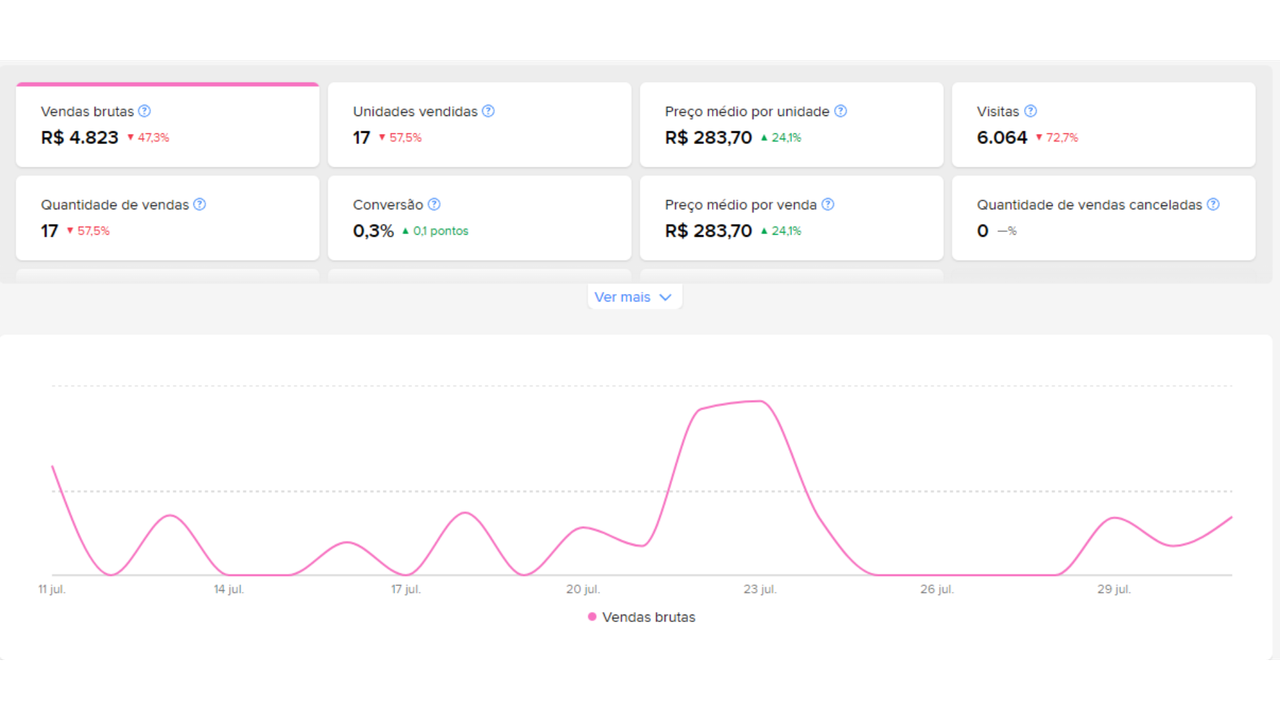This screenshot has width=1280, height=720.
Task: Select the Conversão metric card
Action: [x=480, y=218]
